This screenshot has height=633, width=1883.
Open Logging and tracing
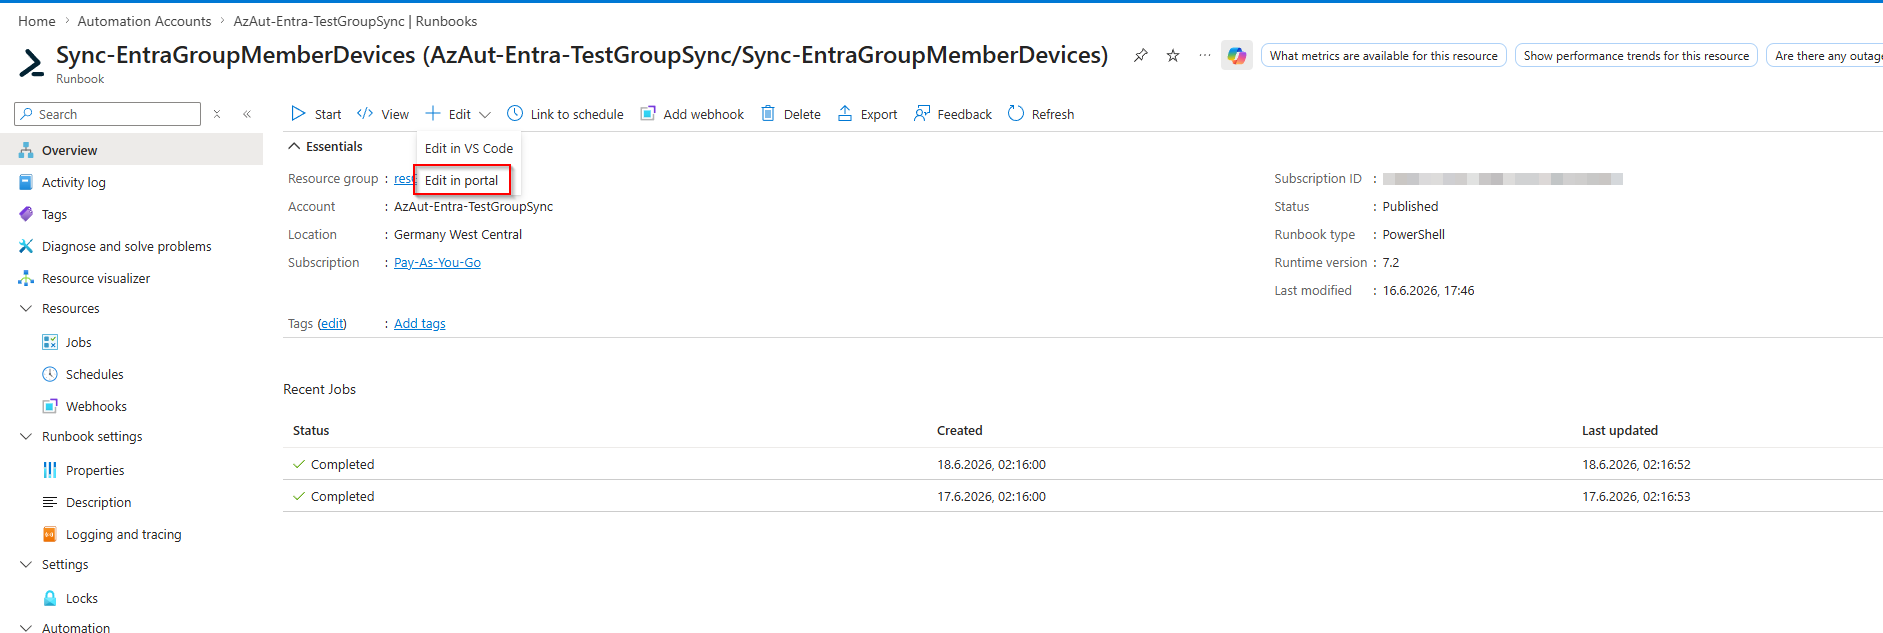point(124,534)
